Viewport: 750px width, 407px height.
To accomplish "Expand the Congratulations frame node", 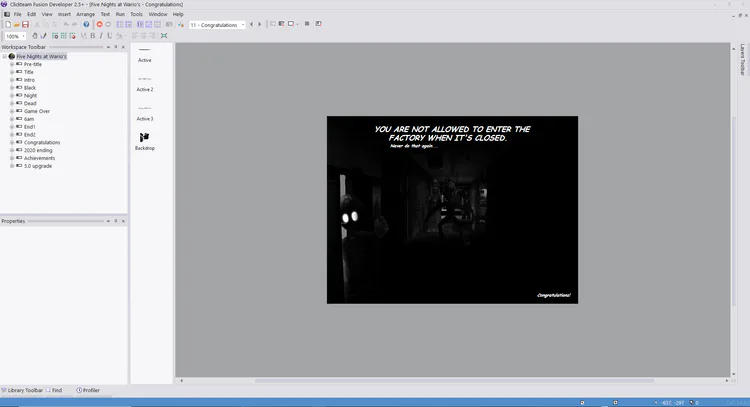I will [x=12, y=143].
